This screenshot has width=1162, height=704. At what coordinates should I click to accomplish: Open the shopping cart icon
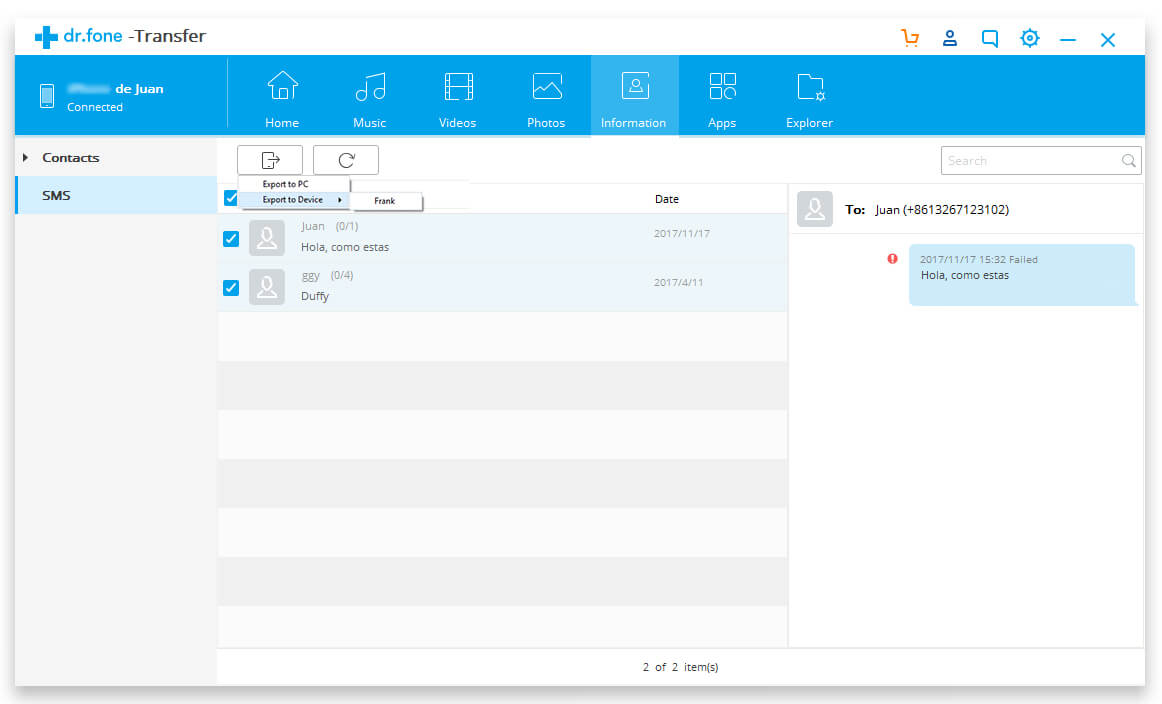coord(909,38)
